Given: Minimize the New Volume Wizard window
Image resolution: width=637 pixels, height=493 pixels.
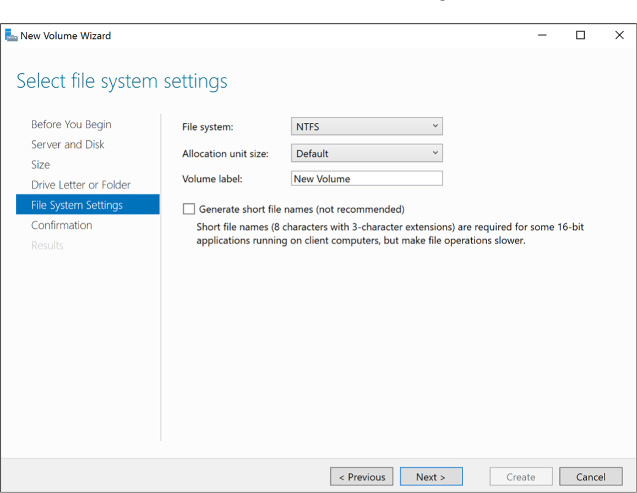Looking at the screenshot, I should 542,36.
